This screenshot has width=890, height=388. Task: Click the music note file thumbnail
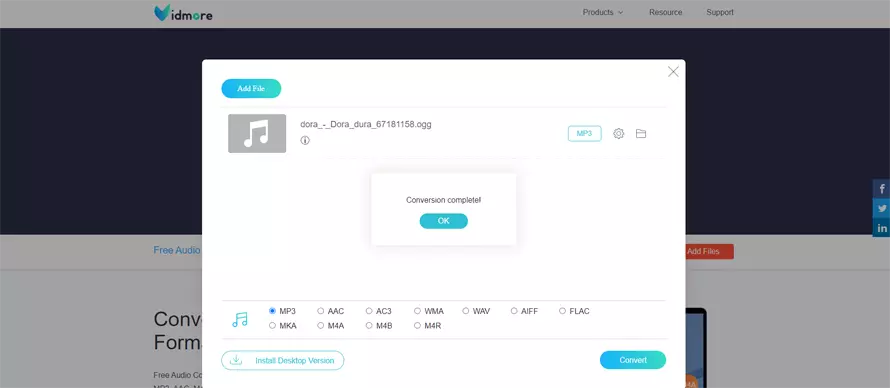pyautogui.click(x=257, y=133)
